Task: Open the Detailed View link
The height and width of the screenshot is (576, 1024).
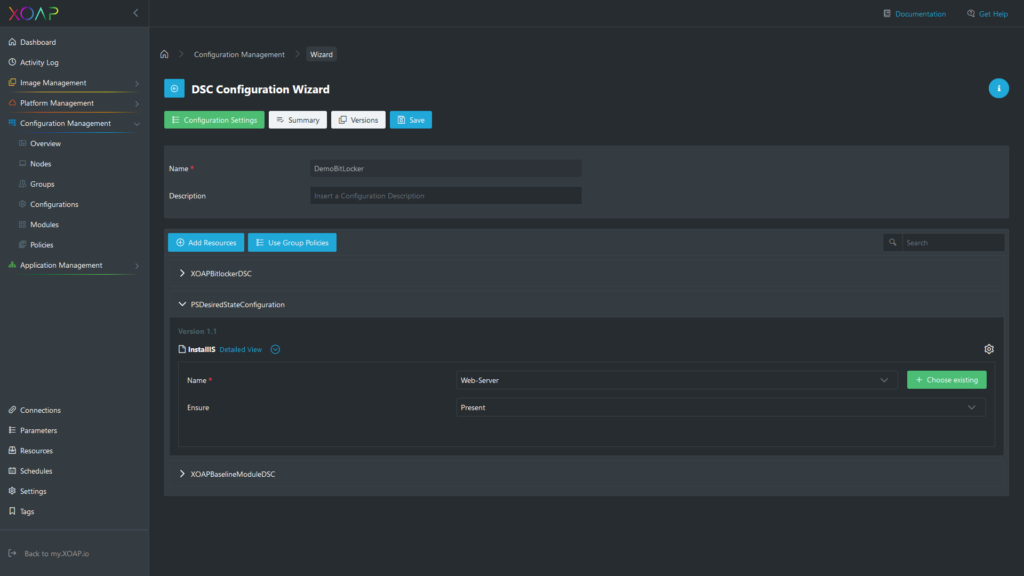Action: (240, 349)
